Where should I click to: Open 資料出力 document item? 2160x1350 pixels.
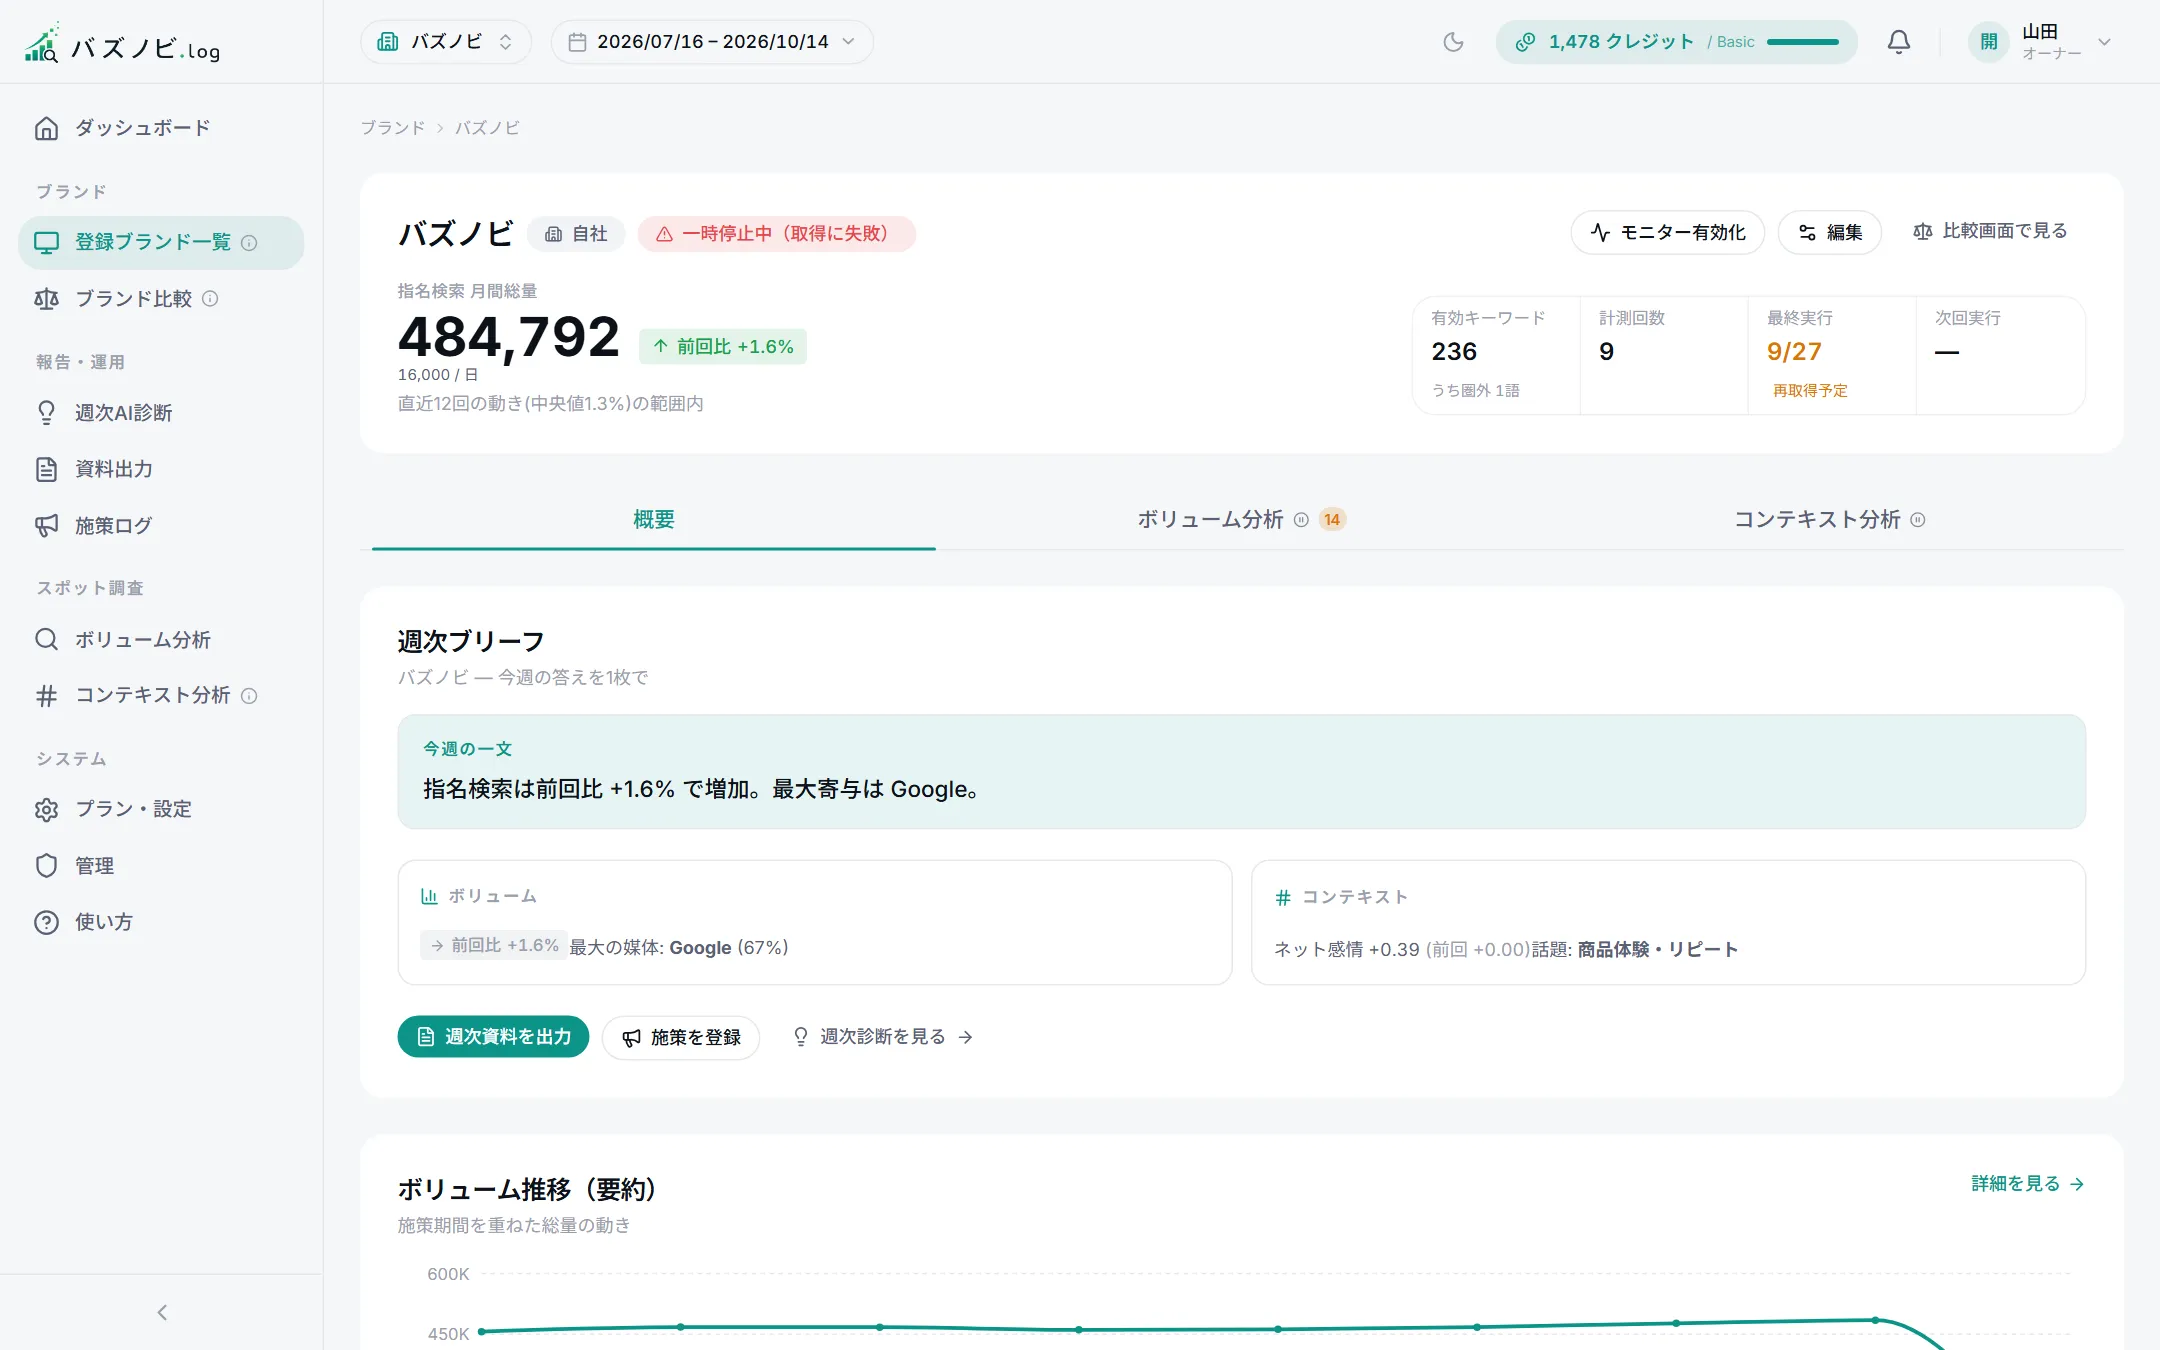pos(161,469)
